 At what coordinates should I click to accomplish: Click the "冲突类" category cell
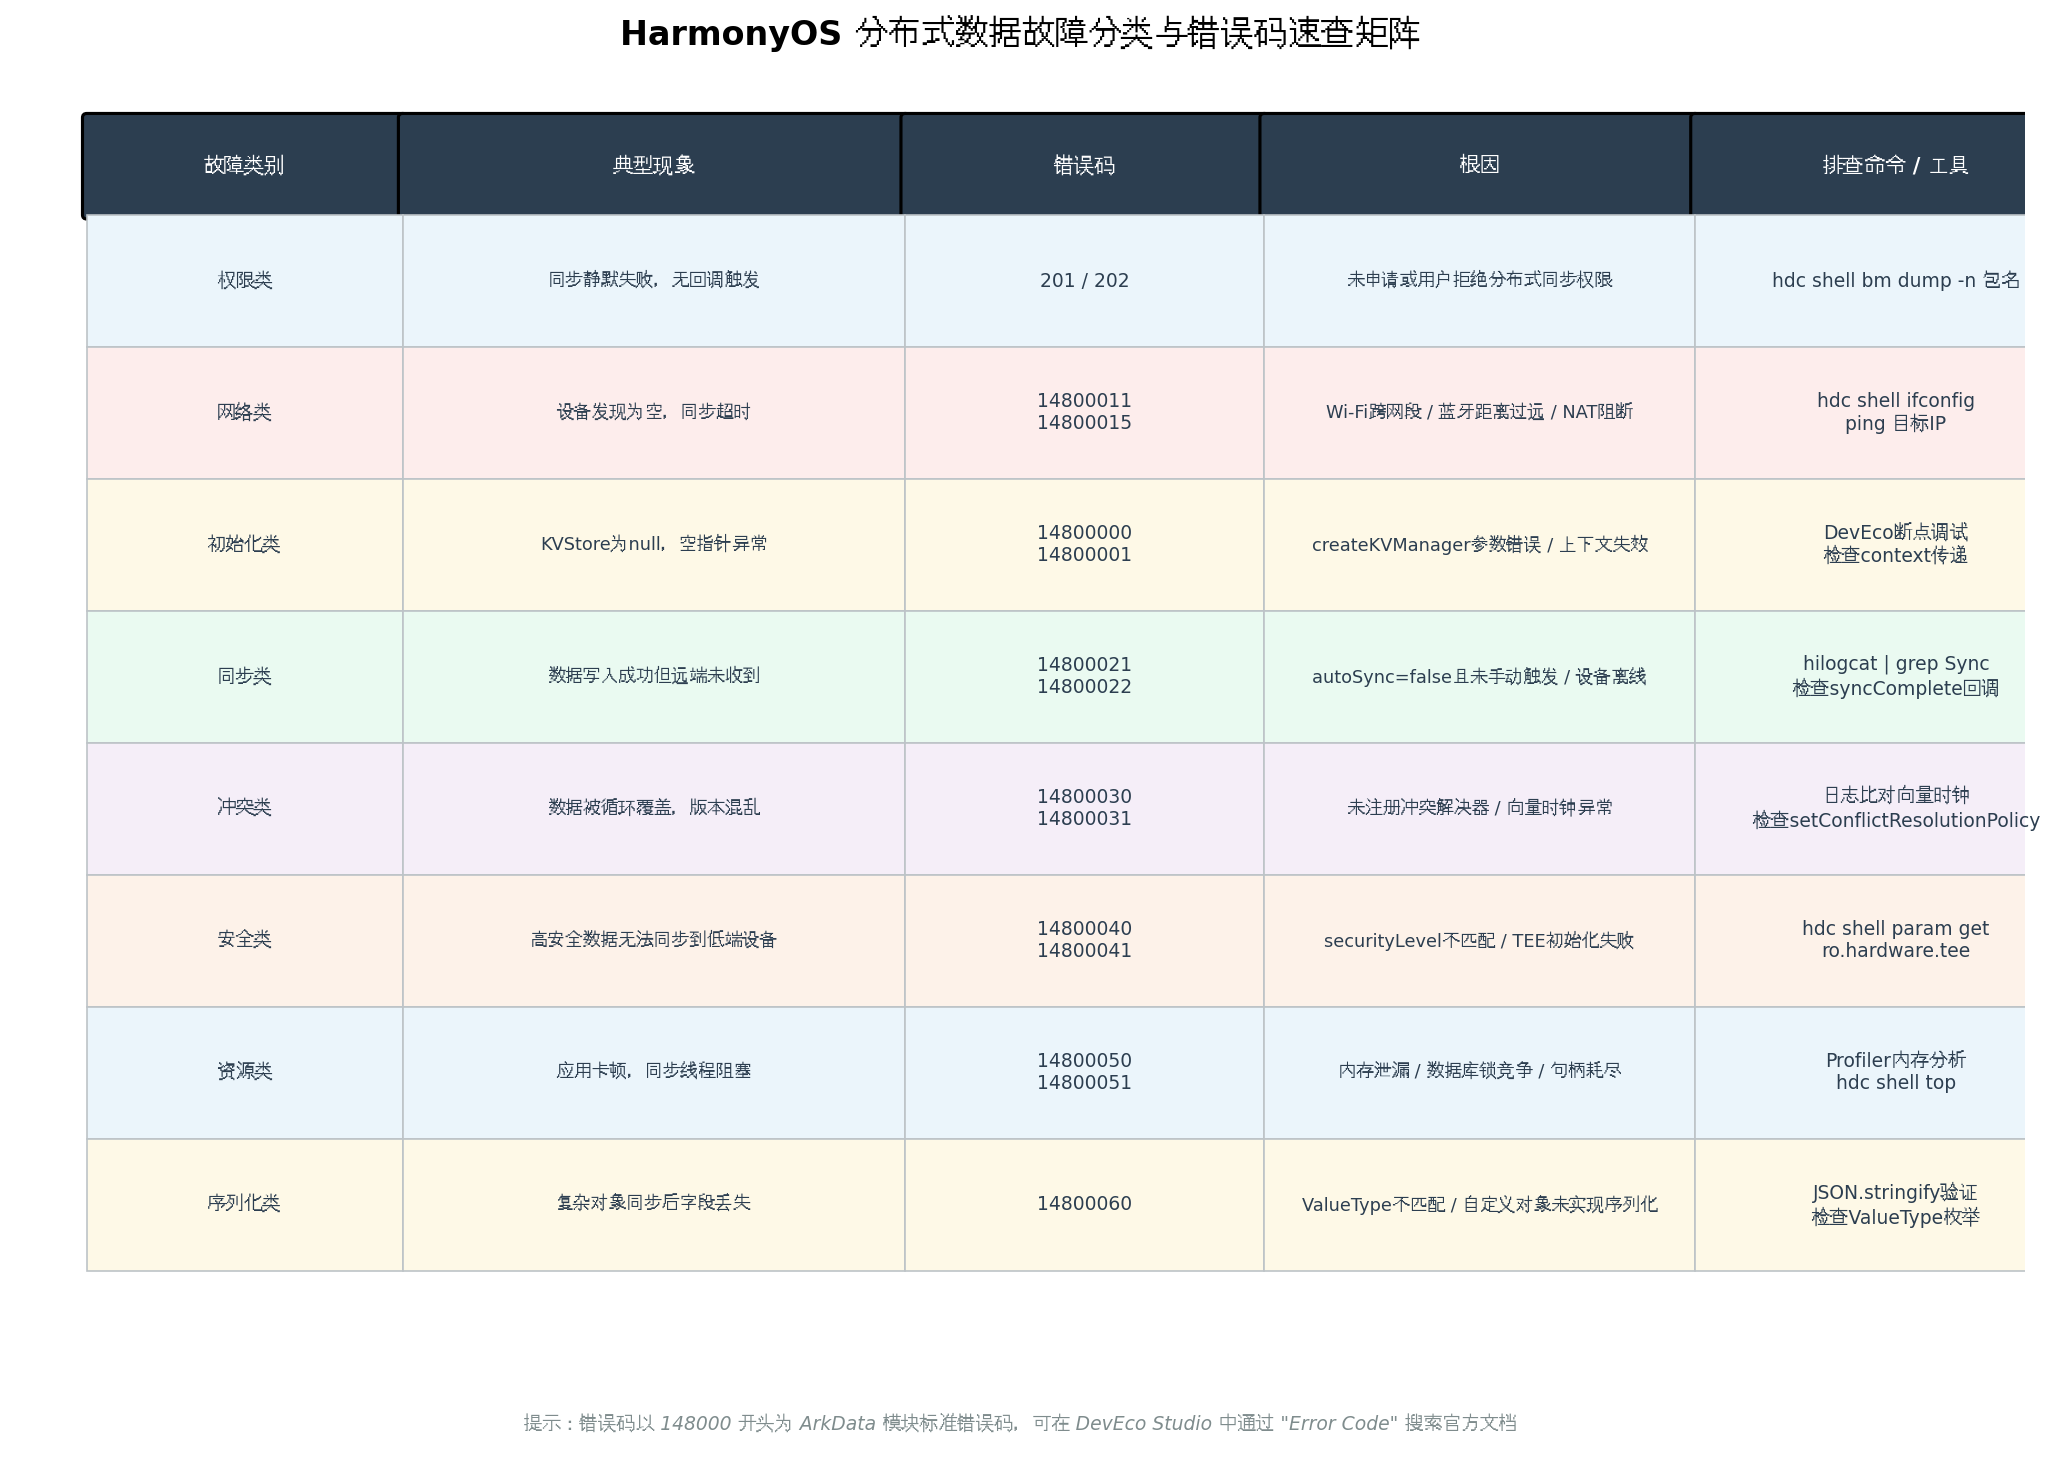tap(245, 809)
